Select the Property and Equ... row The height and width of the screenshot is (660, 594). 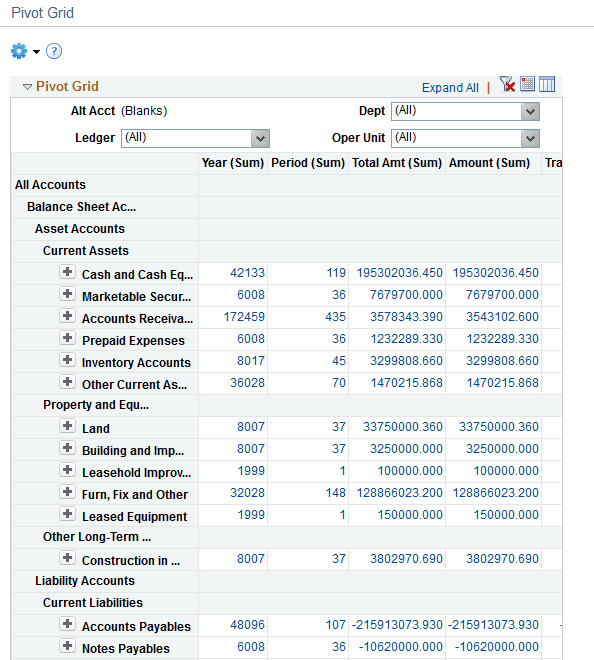[96, 405]
